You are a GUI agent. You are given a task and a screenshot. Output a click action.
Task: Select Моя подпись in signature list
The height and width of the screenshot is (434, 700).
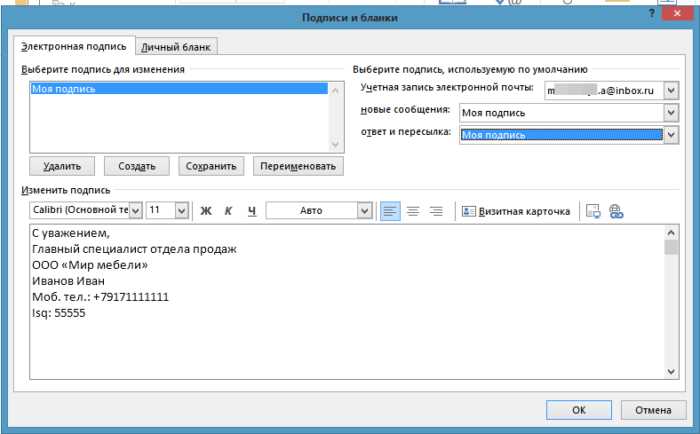[x=179, y=88]
